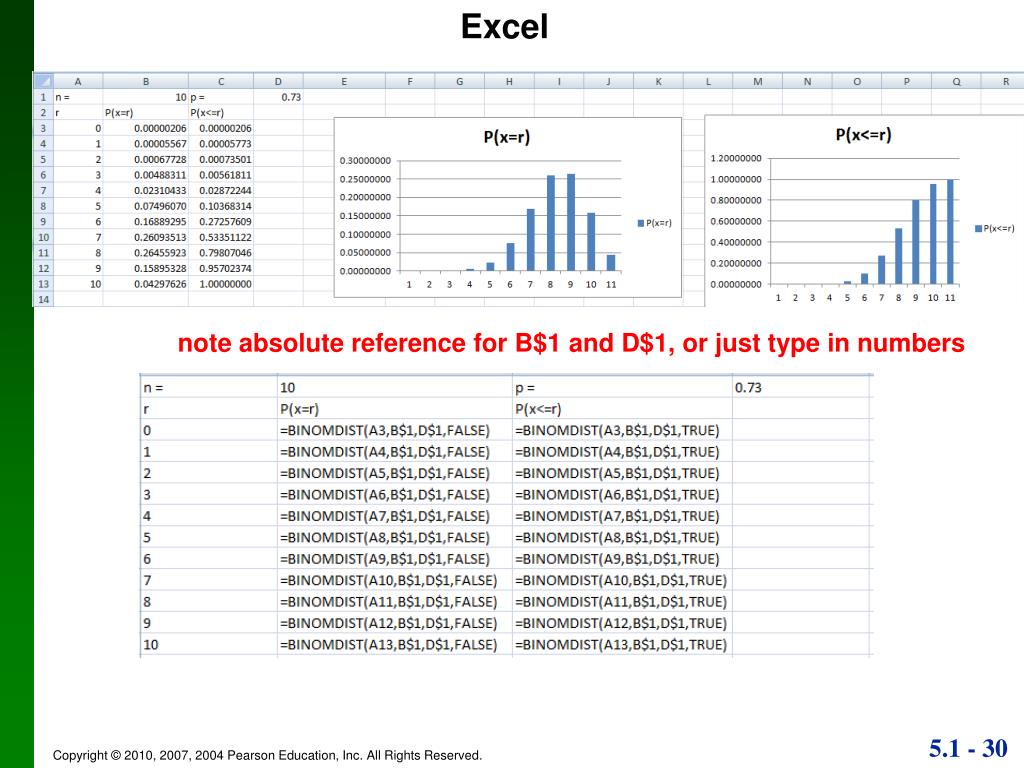Select column M header

758,82
